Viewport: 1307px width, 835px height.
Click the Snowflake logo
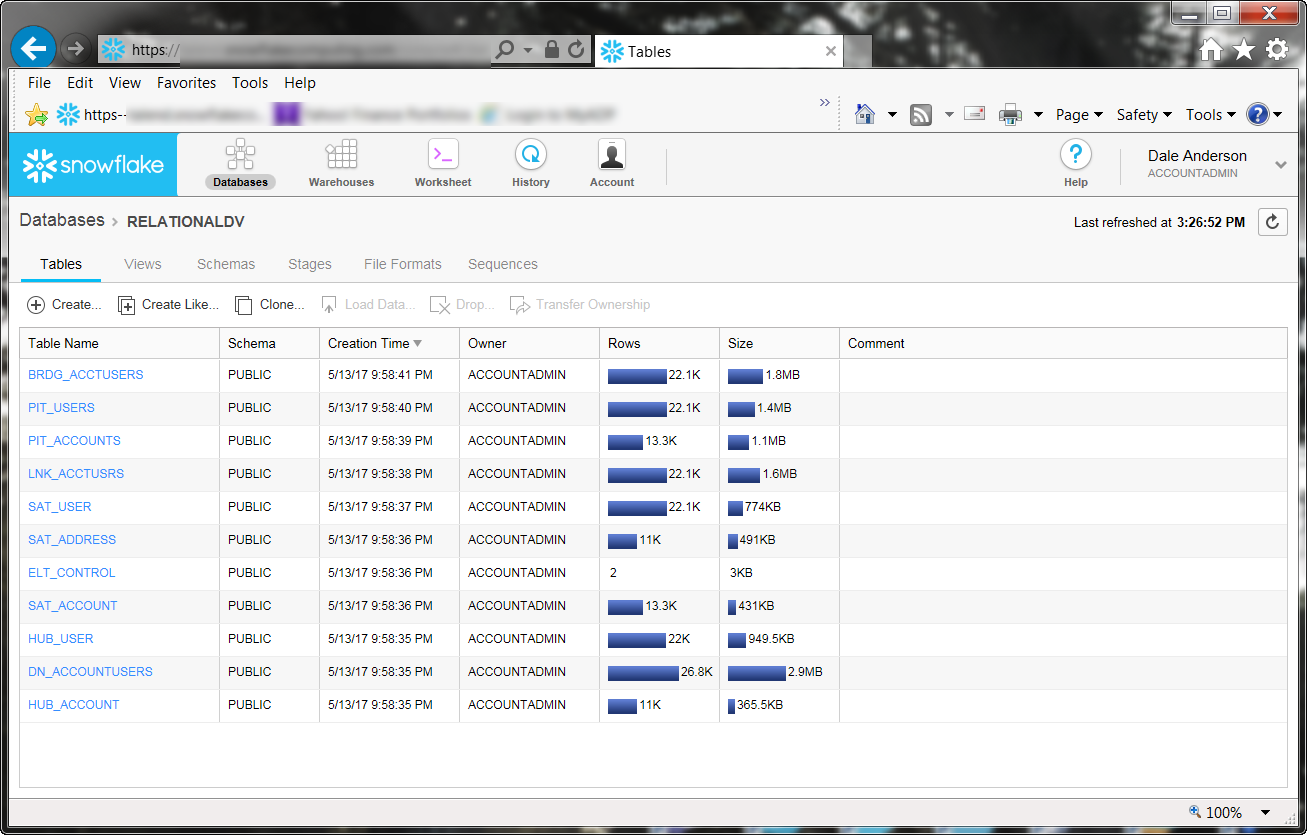tap(94, 165)
